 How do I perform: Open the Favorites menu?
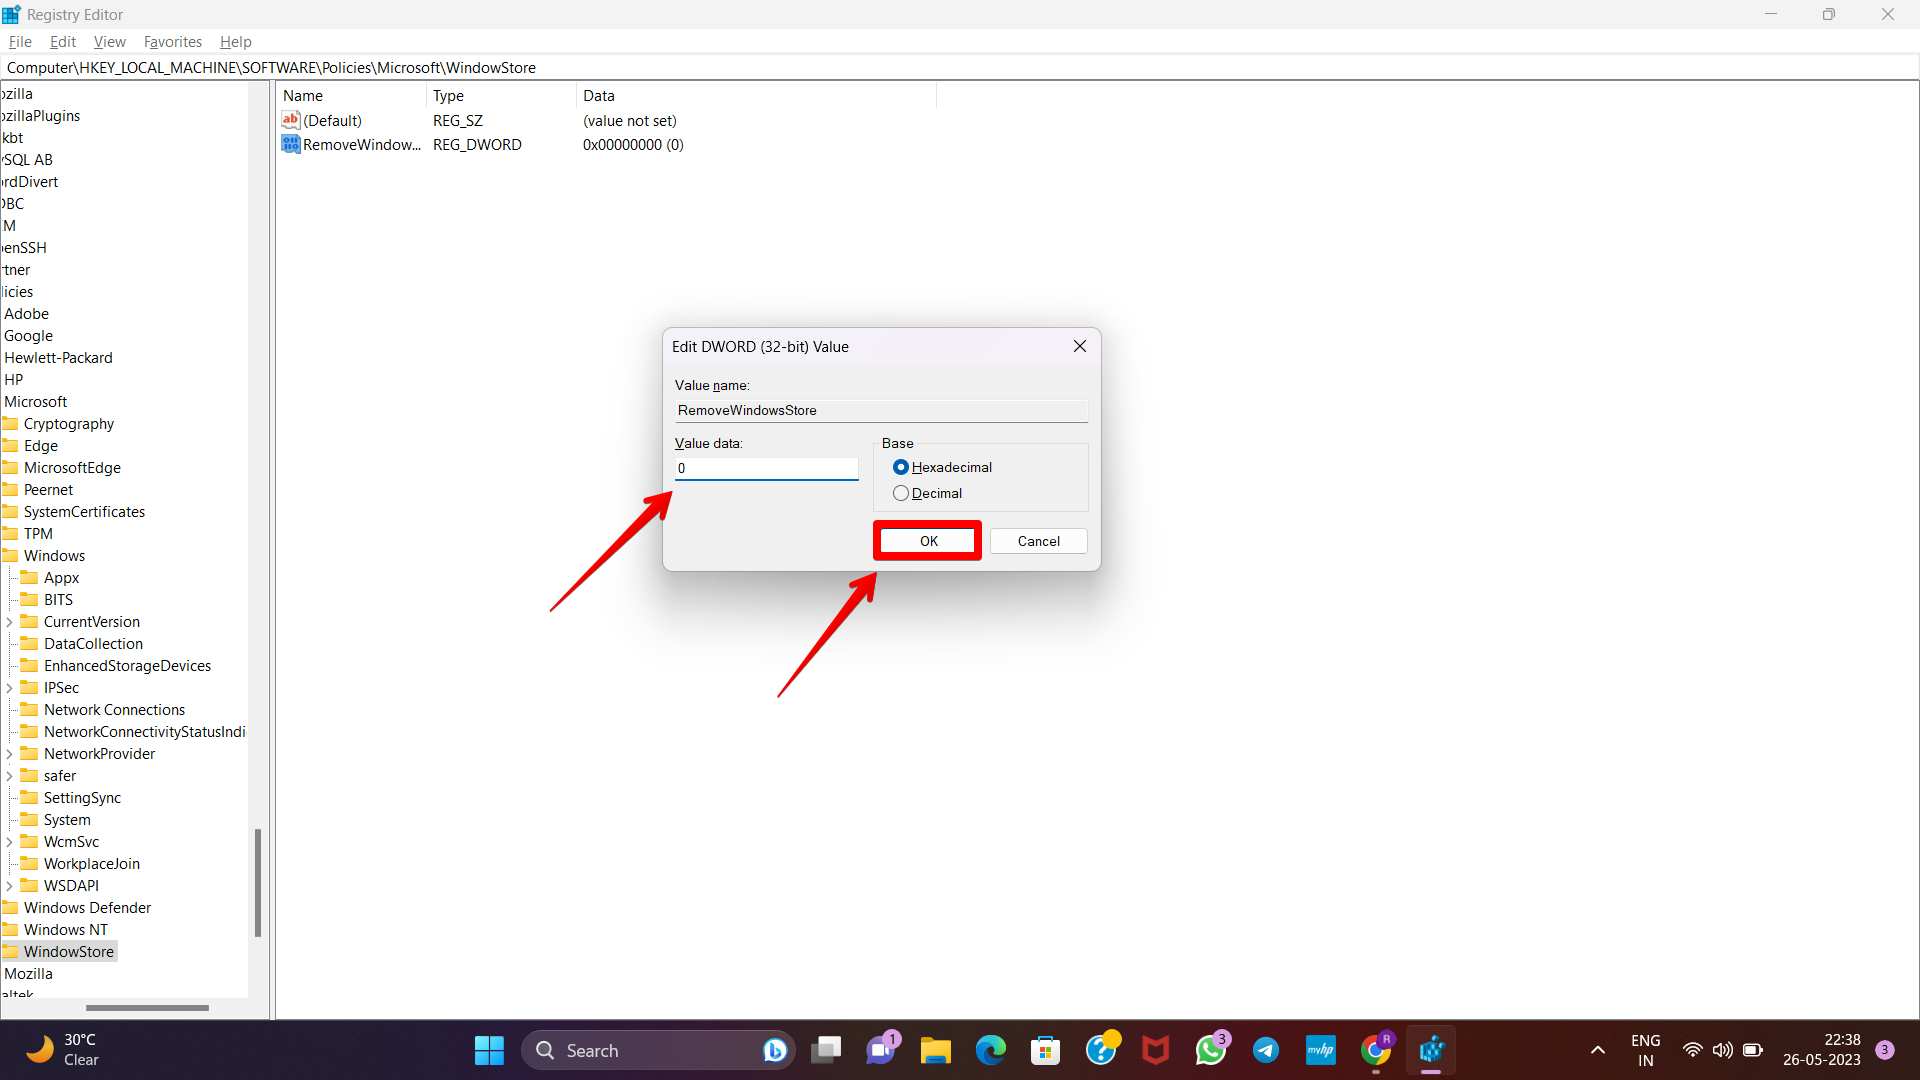[x=173, y=42]
